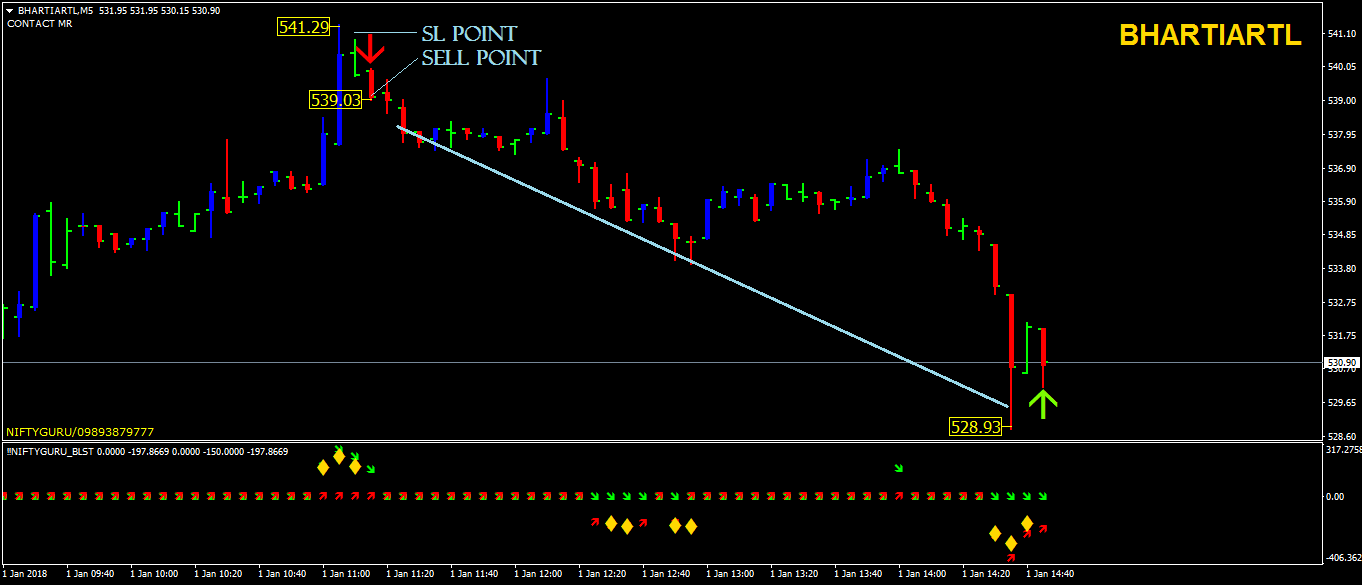1362x585 pixels.
Task: Select the green up arrow buy signal
Action: (x=1043, y=403)
